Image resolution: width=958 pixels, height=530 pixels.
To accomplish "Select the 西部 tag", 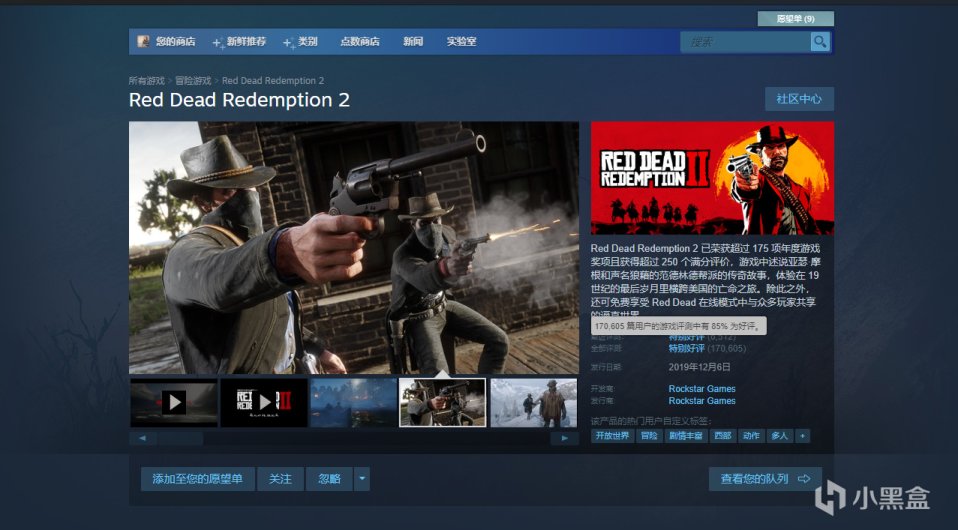I will 722,436.
